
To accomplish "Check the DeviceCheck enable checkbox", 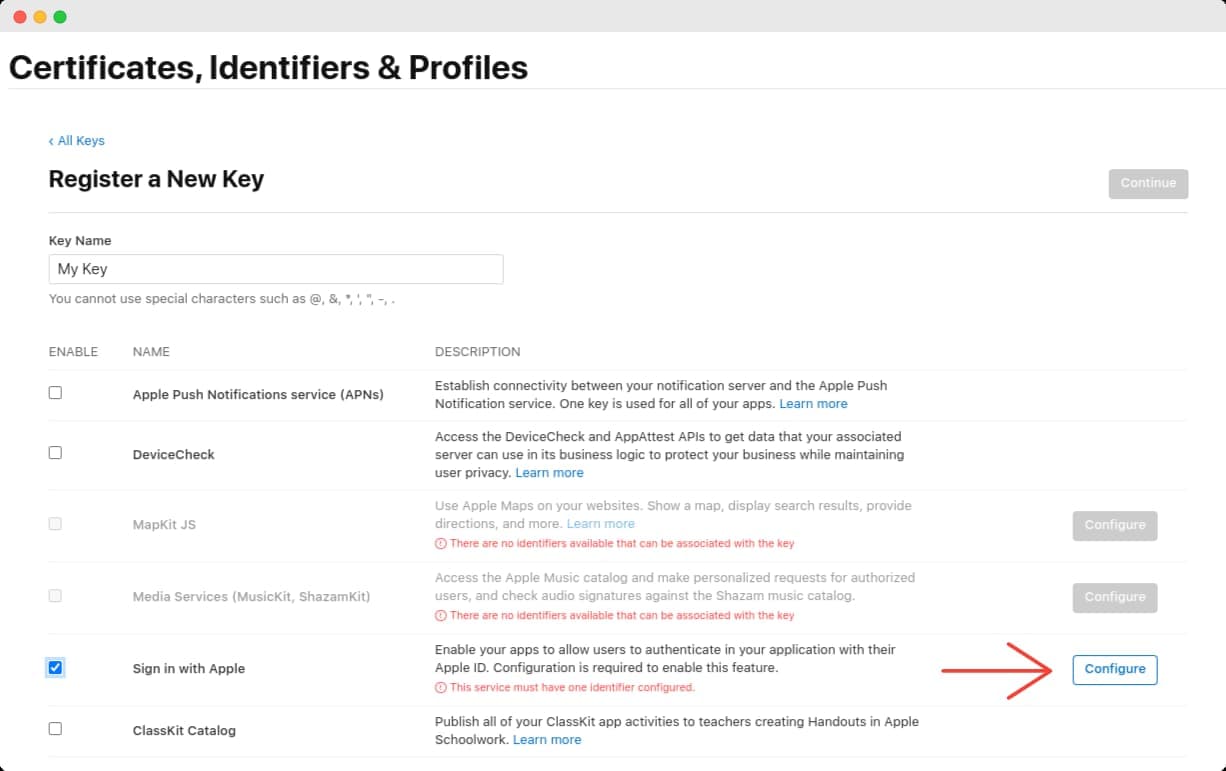I will coord(55,452).
